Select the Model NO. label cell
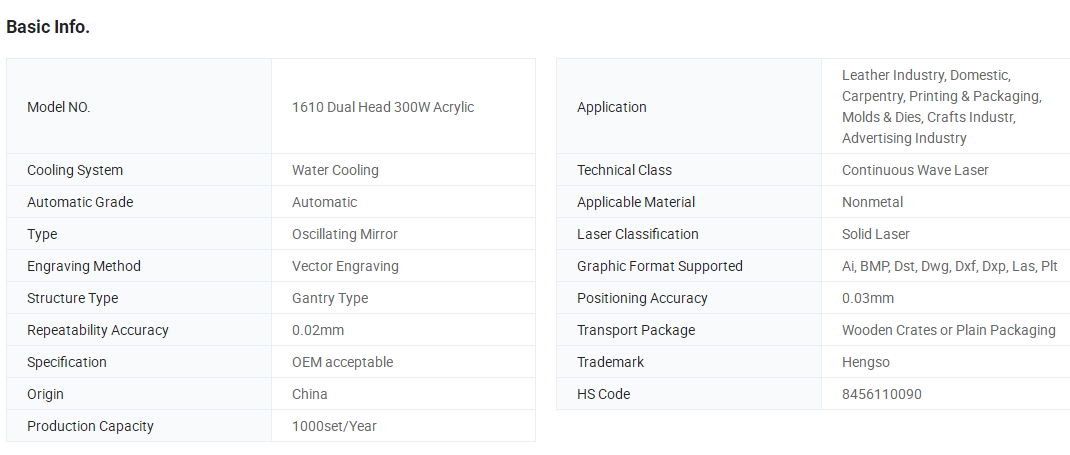The width and height of the screenshot is (1070, 455). (x=139, y=106)
